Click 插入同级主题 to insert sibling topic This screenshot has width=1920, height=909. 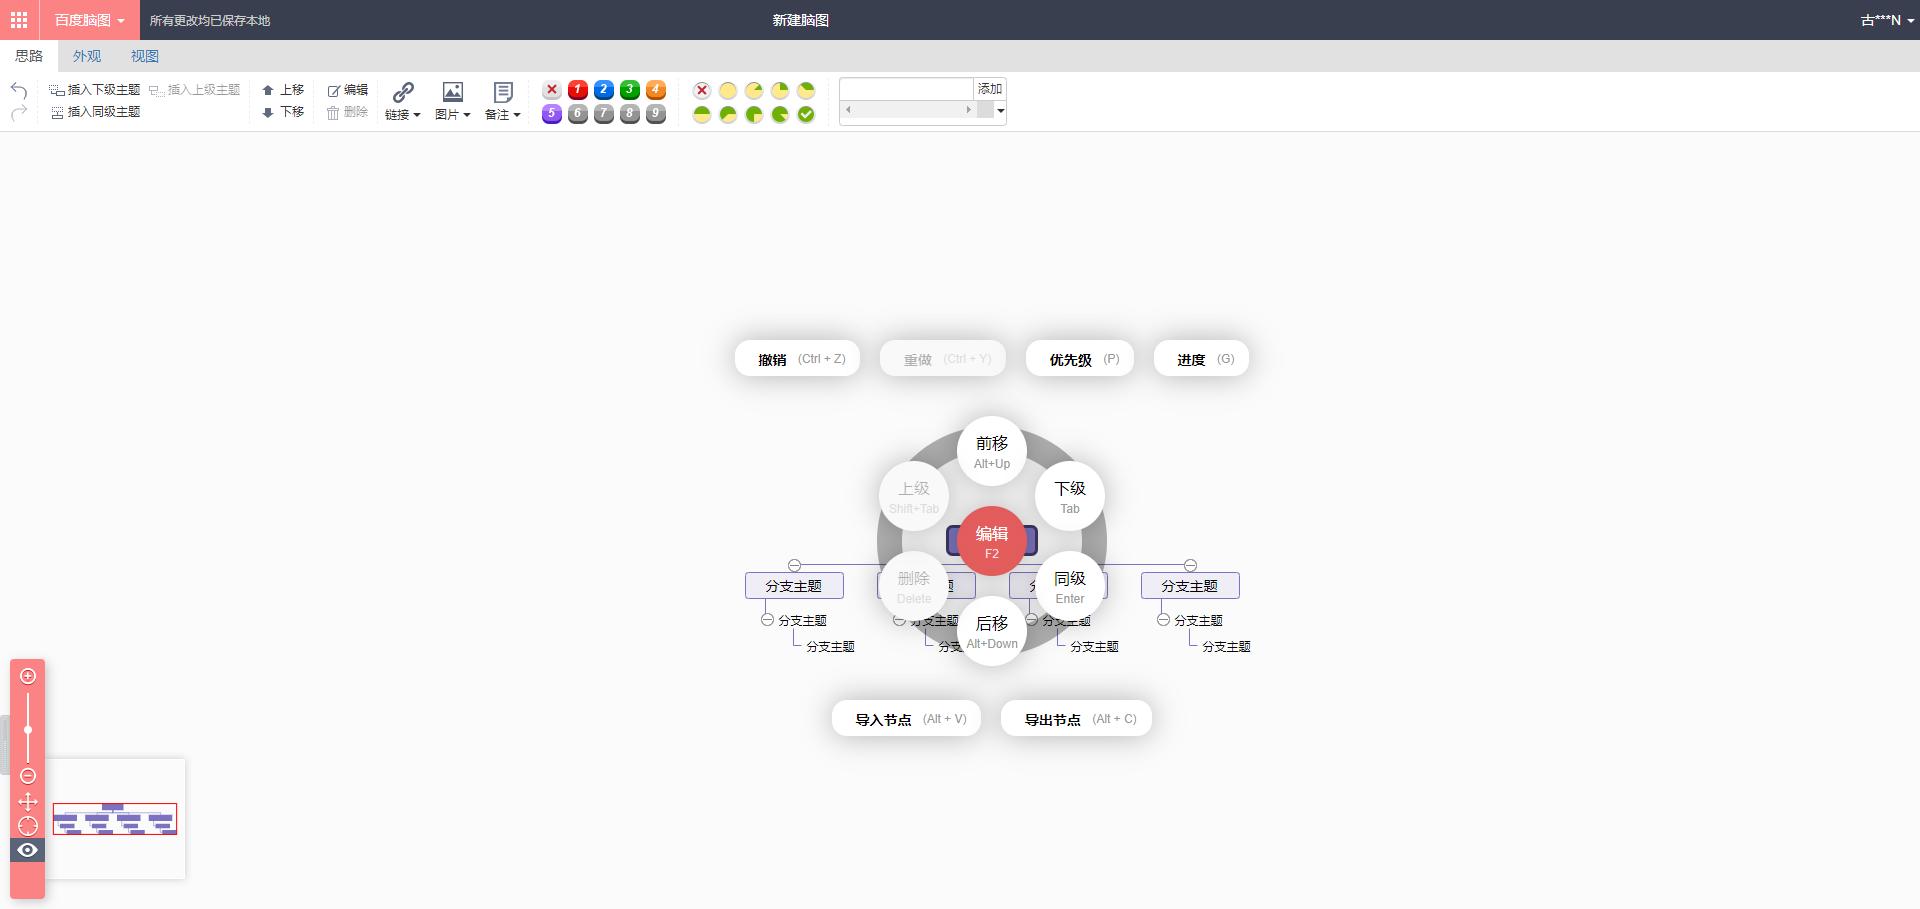[95, 112]
